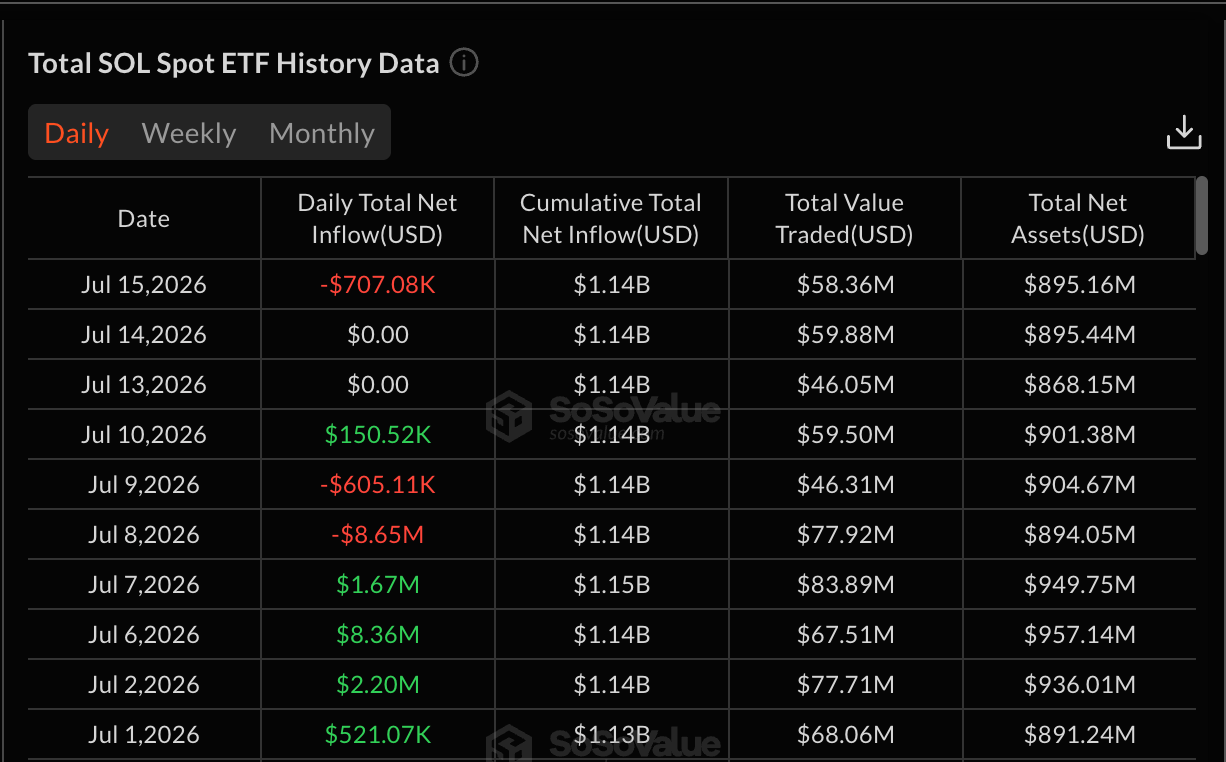
Task: Switch to the Monthly tab
Action: 322,133
